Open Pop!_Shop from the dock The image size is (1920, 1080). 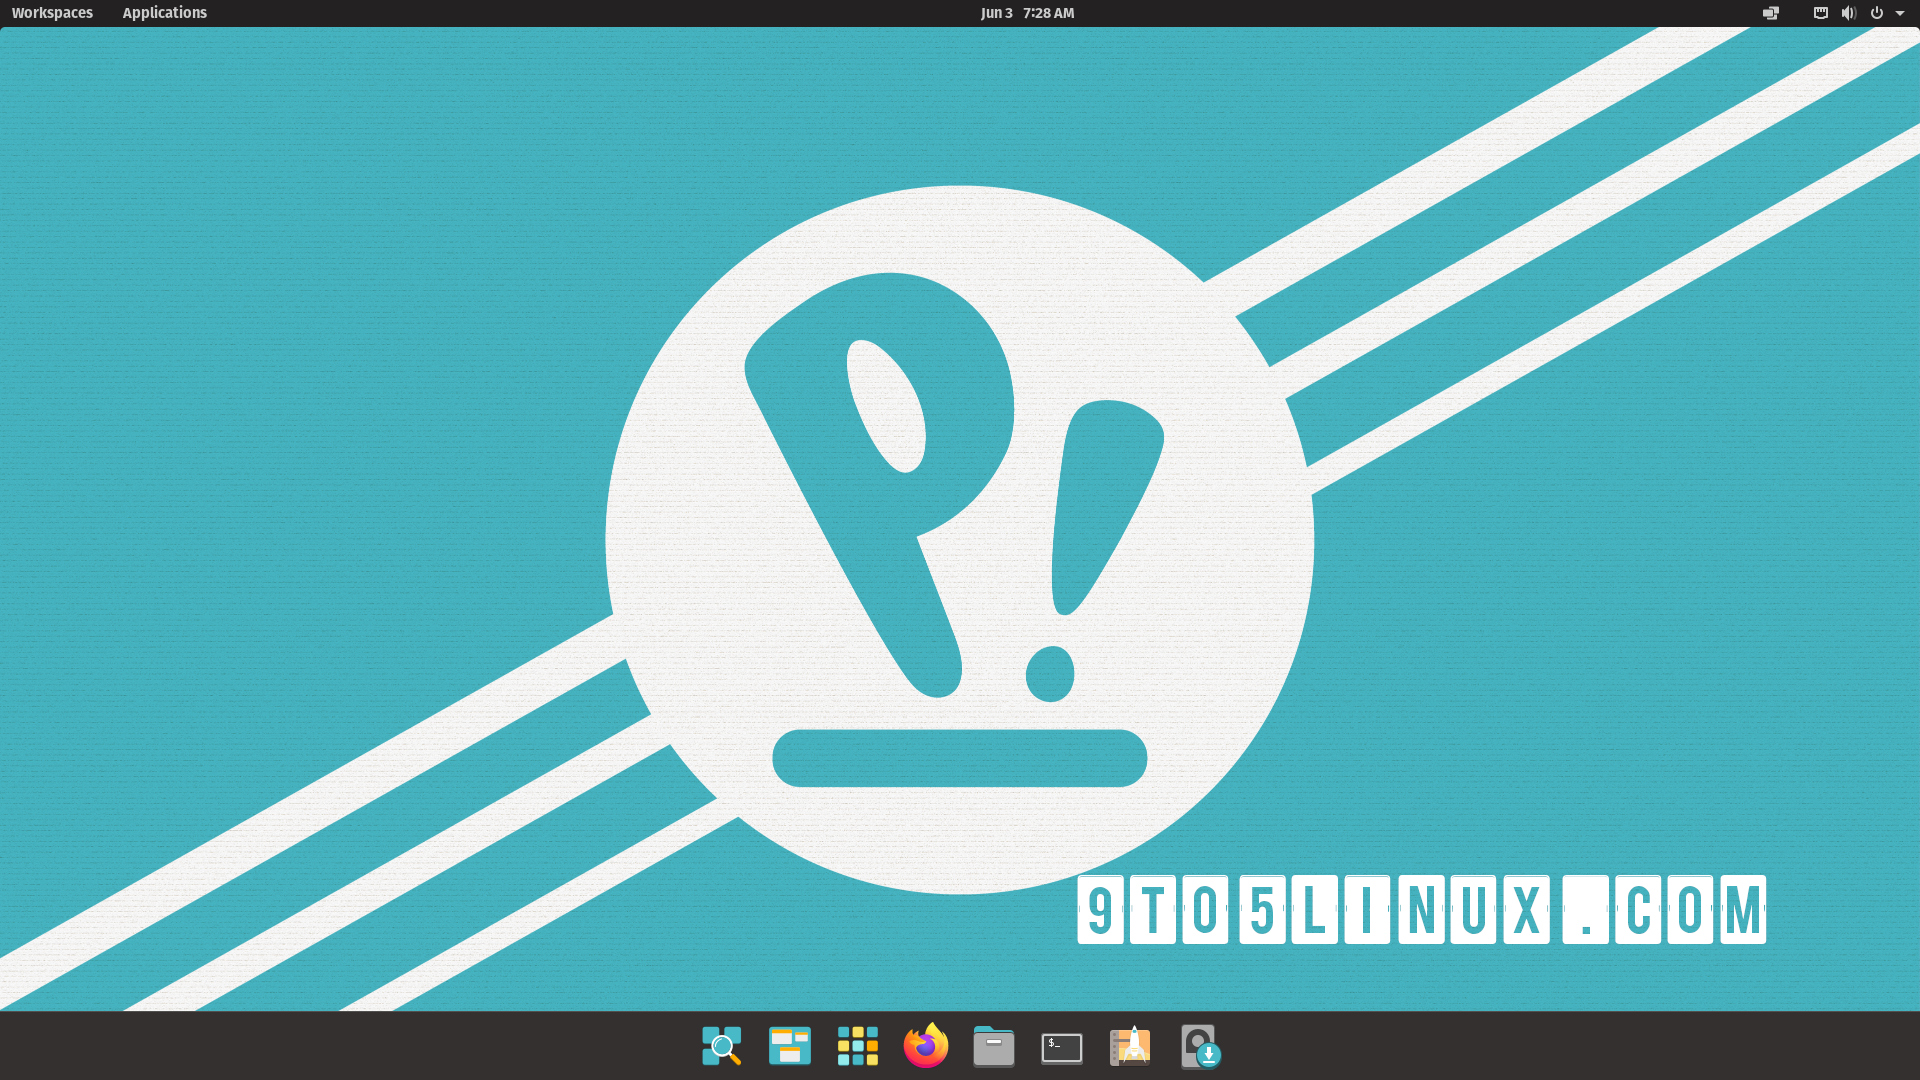[1129, 1046]
